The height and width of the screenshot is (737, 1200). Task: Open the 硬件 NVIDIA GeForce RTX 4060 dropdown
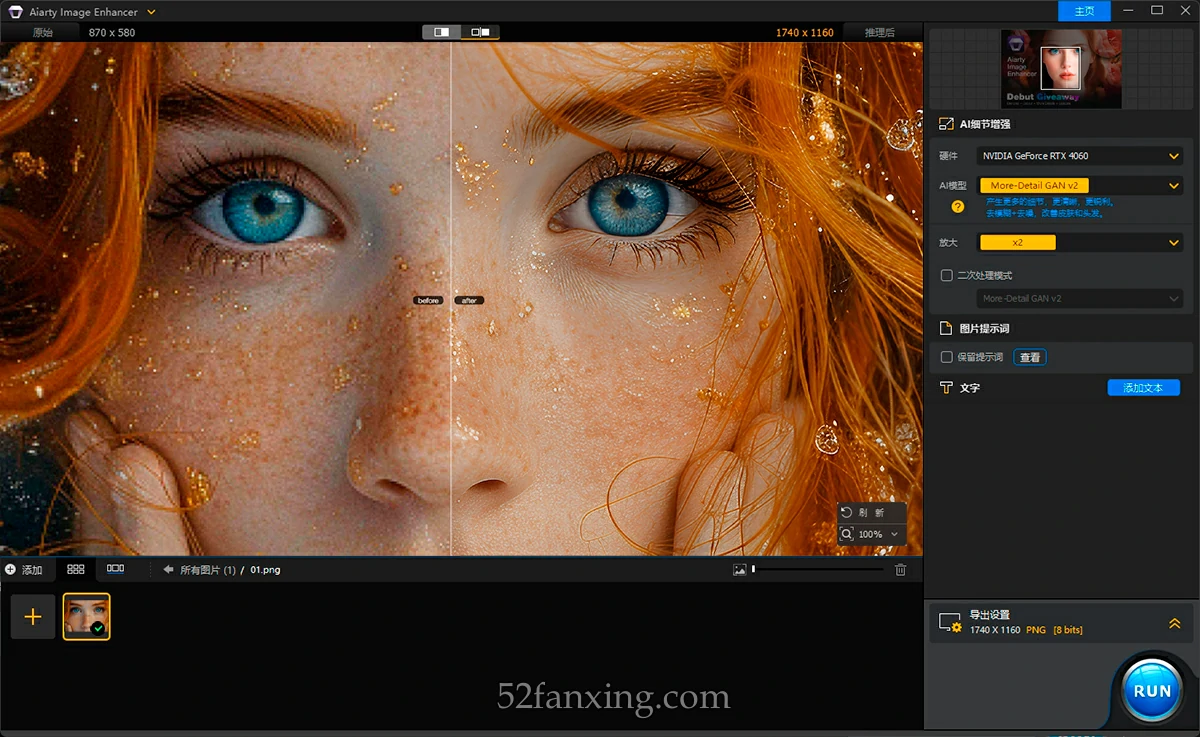click(x=1080, y=156)
